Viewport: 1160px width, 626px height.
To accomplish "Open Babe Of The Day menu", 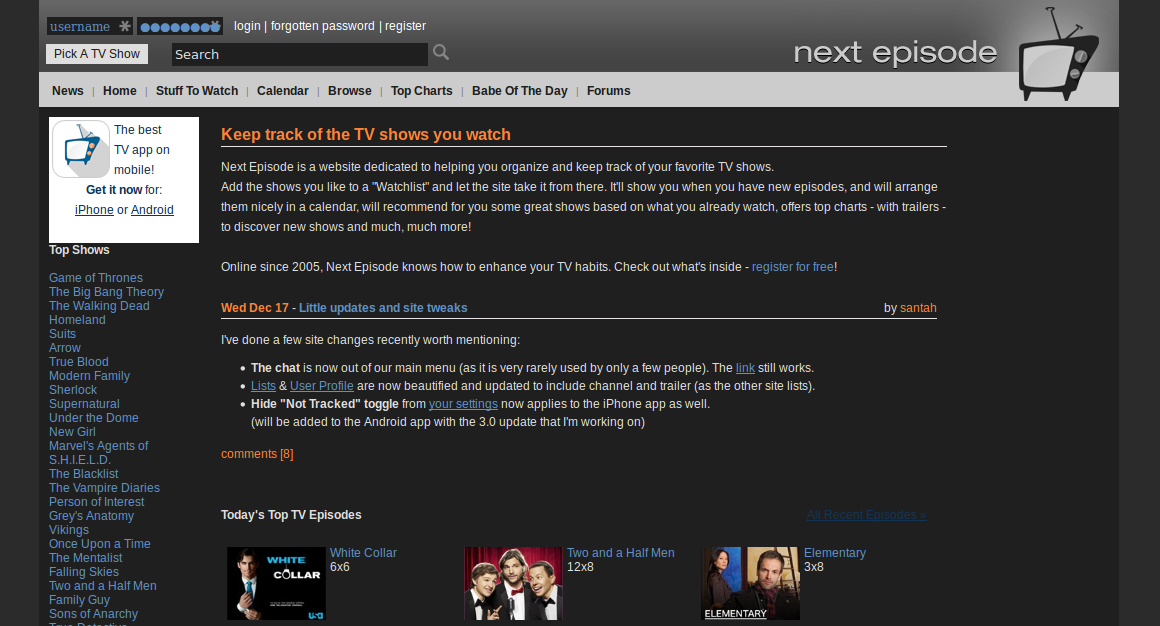I will pyautogui.click(x=519, y=91).
